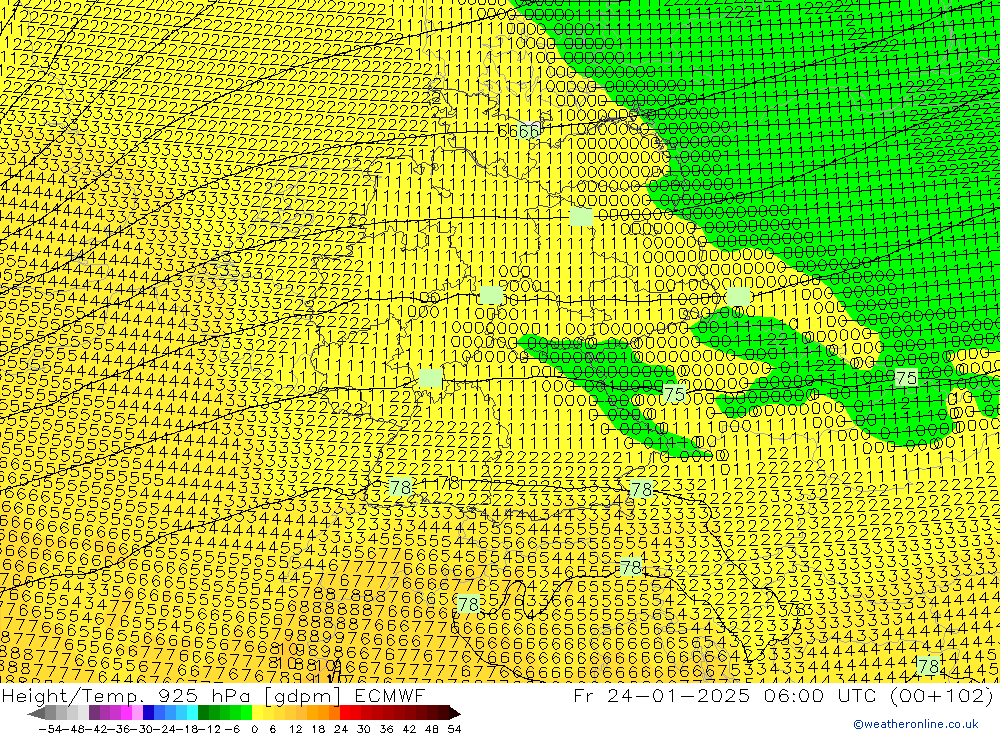Select the cyan legend swatch

tap(192, 713)
